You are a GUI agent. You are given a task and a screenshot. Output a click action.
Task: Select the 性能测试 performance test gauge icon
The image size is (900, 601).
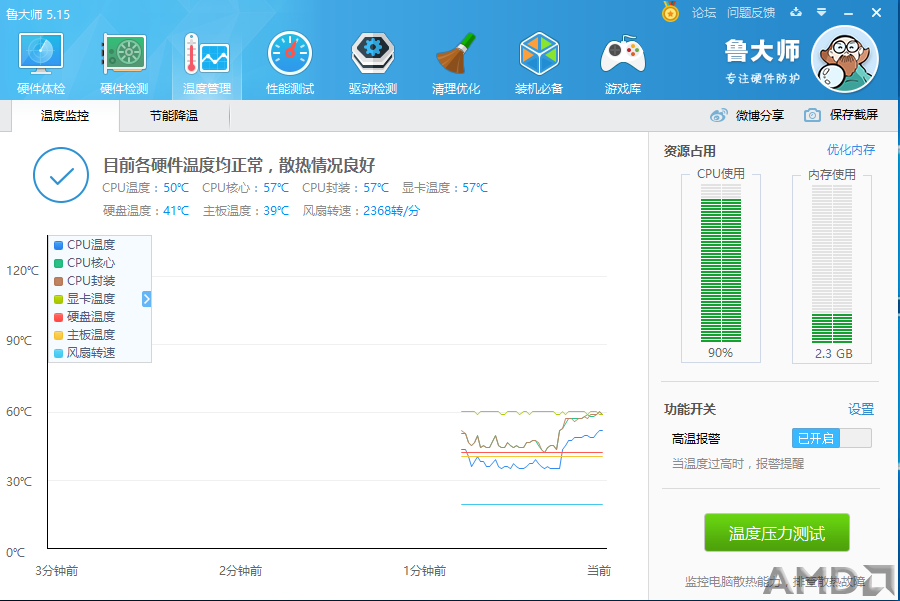(x=290, y=53)
